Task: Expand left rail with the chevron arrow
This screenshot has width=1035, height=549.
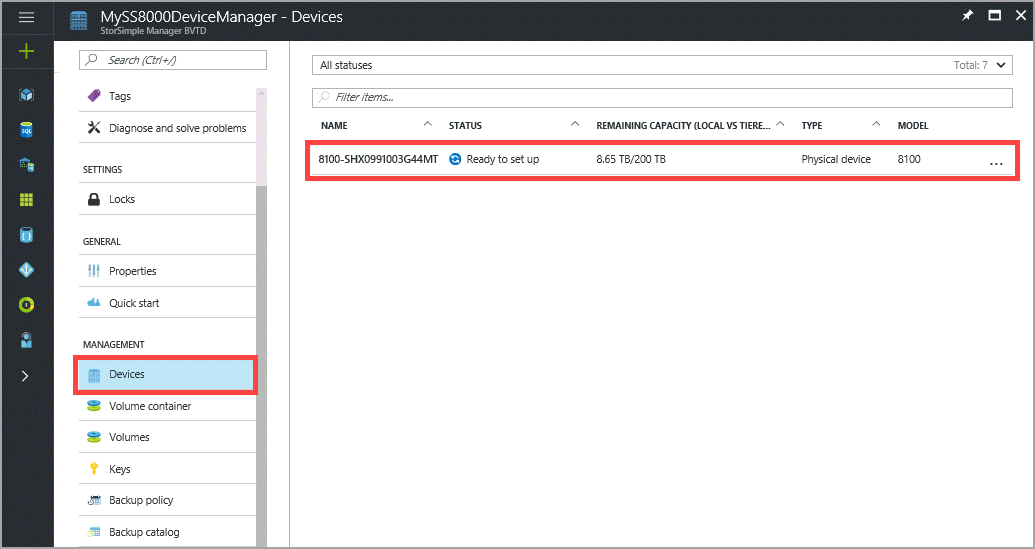Action: 25,375
